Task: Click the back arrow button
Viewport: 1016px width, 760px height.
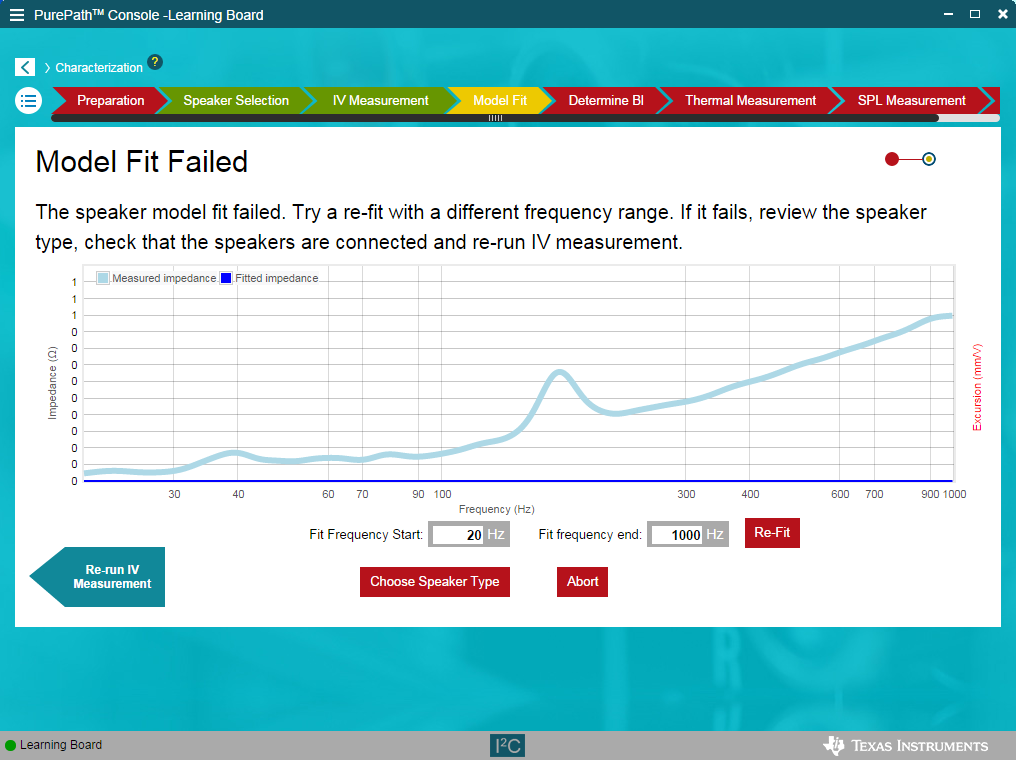Action: point(25,67)
